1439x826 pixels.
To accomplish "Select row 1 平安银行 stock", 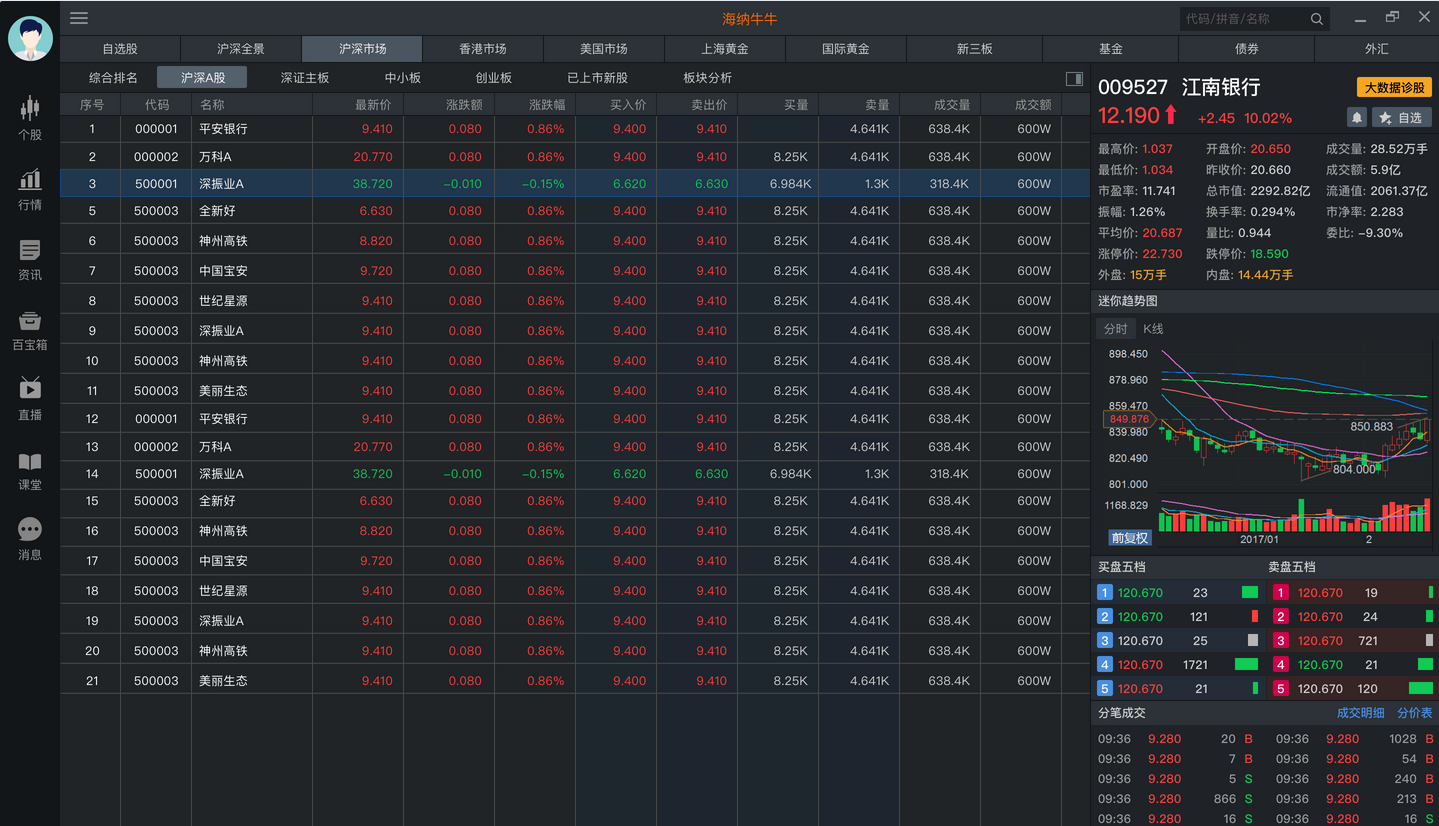I will point(575,129).
